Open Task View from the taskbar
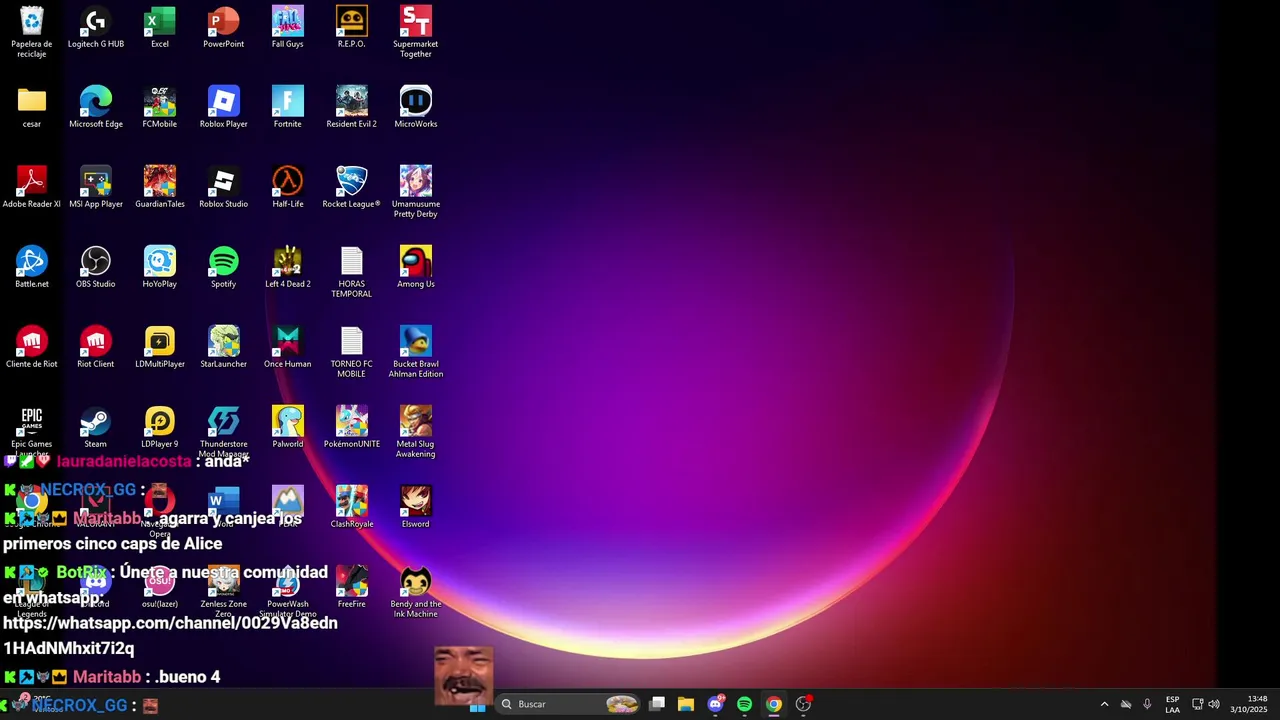The height and width of the screenshot is (720, 1280). [657, 704]
